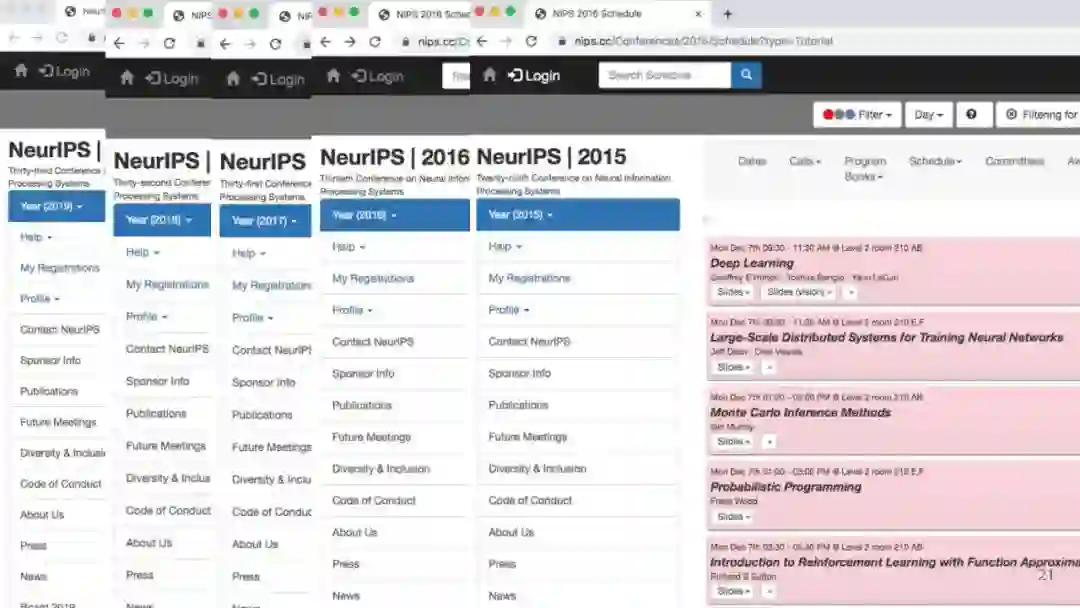Open Slides (vision) dropdown under Deep Learning

(x=799, y=292)
